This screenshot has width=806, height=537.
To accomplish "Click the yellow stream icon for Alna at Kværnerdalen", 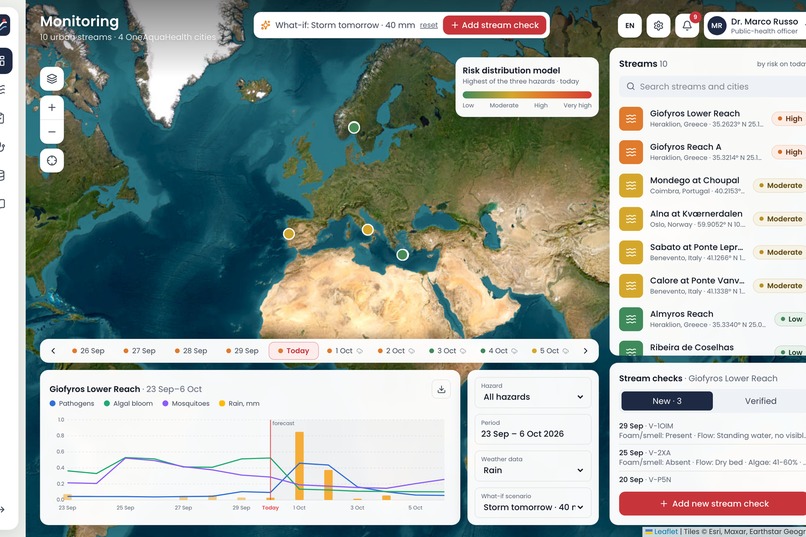I will pyautogui.click(x=631, y=219).
